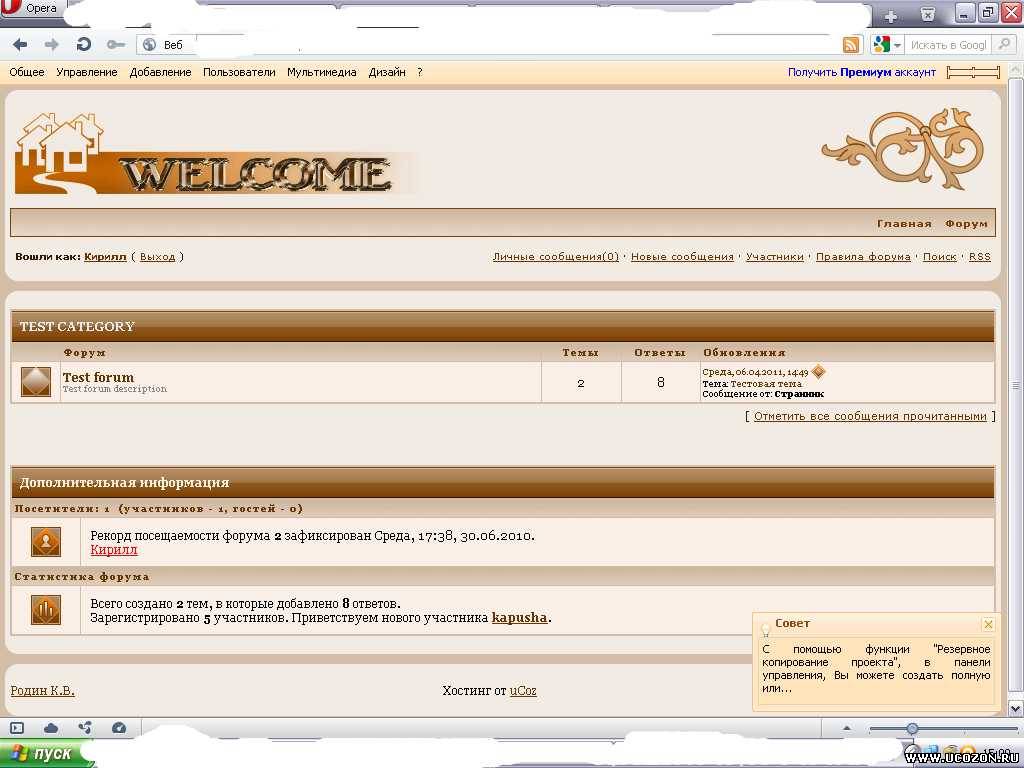Expand the search engine dropdown arrow
This screenshot has height=768, width=1024.
(897, 45)
